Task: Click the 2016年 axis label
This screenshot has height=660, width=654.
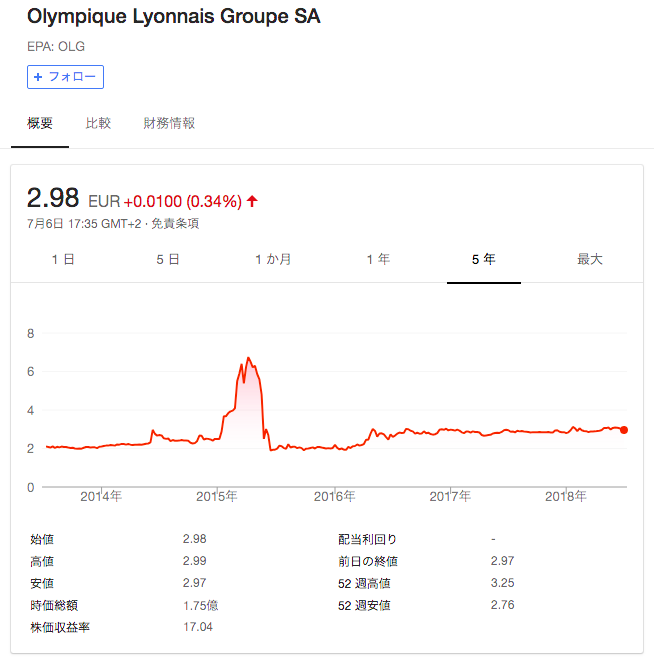Action: (x=335, y=497)
